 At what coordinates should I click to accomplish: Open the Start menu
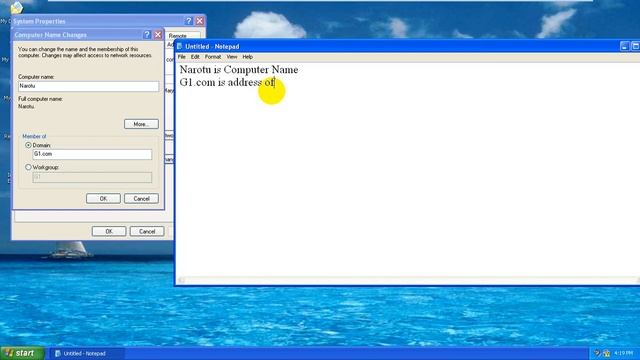[22, 353]
